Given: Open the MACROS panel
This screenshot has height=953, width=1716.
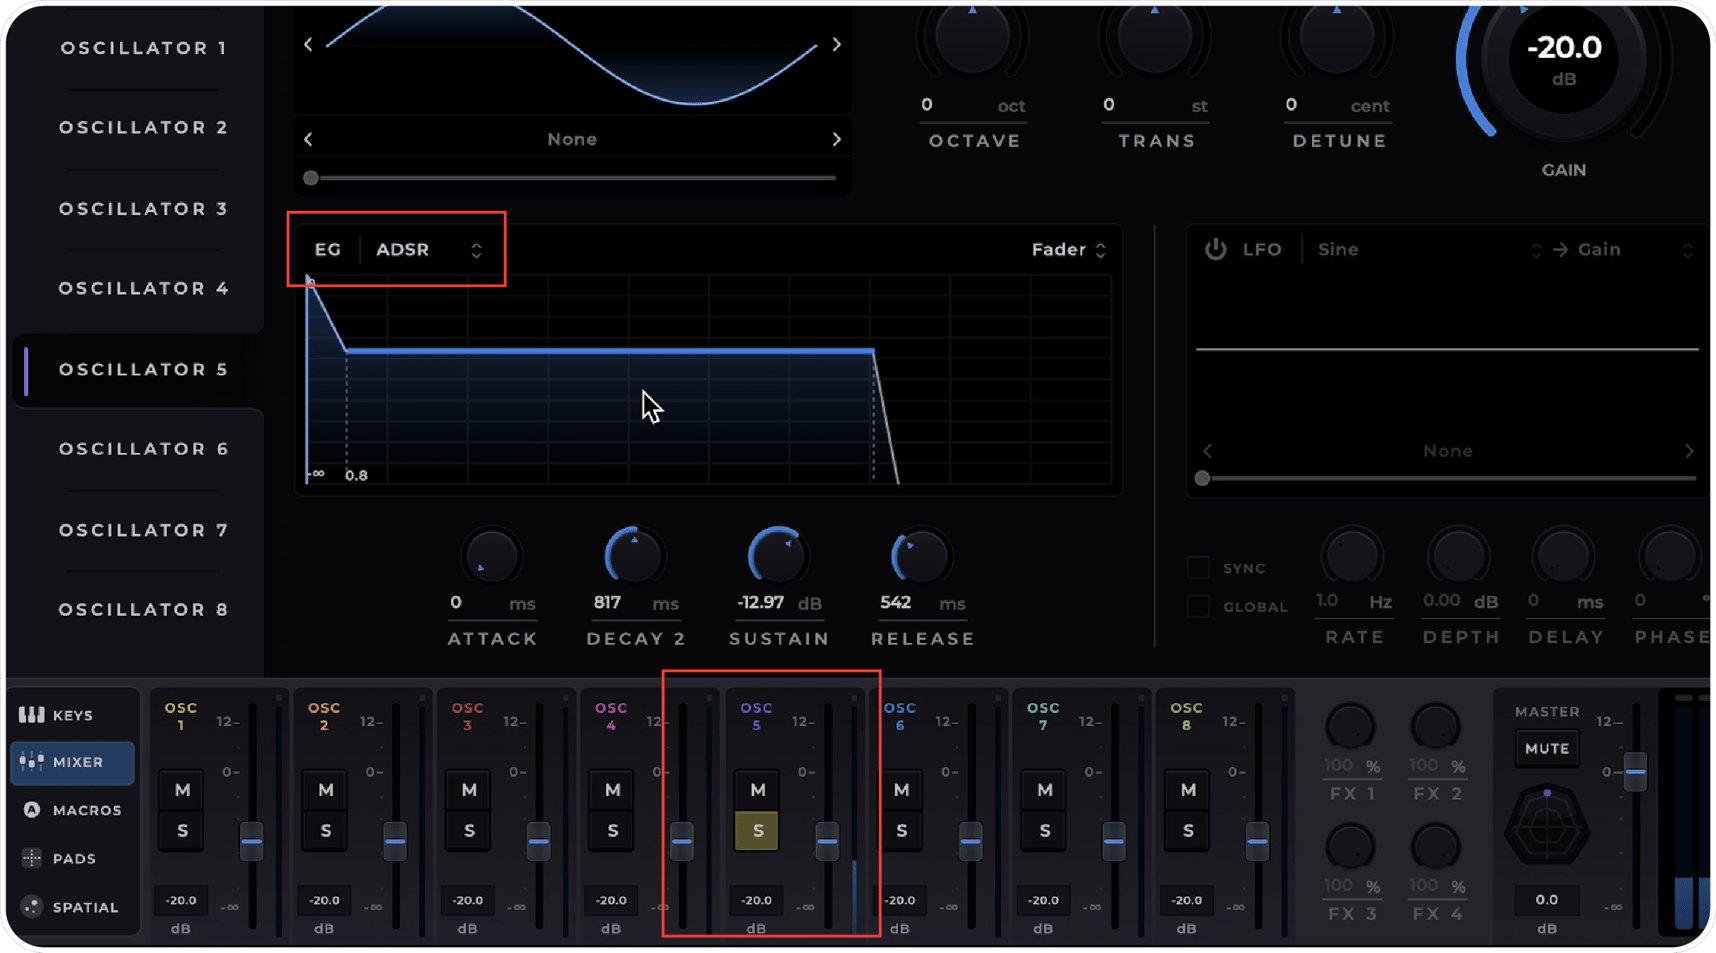Looking at the screenshot, I should coord(71,810).
